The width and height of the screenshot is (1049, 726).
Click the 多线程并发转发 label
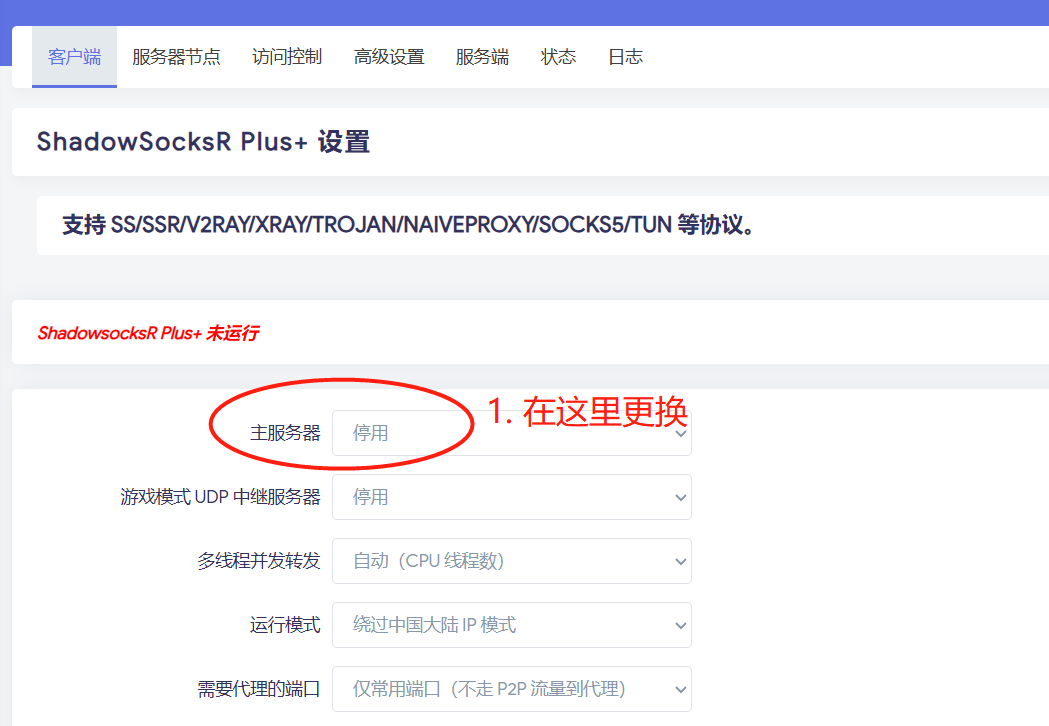(x=259, y=561)
